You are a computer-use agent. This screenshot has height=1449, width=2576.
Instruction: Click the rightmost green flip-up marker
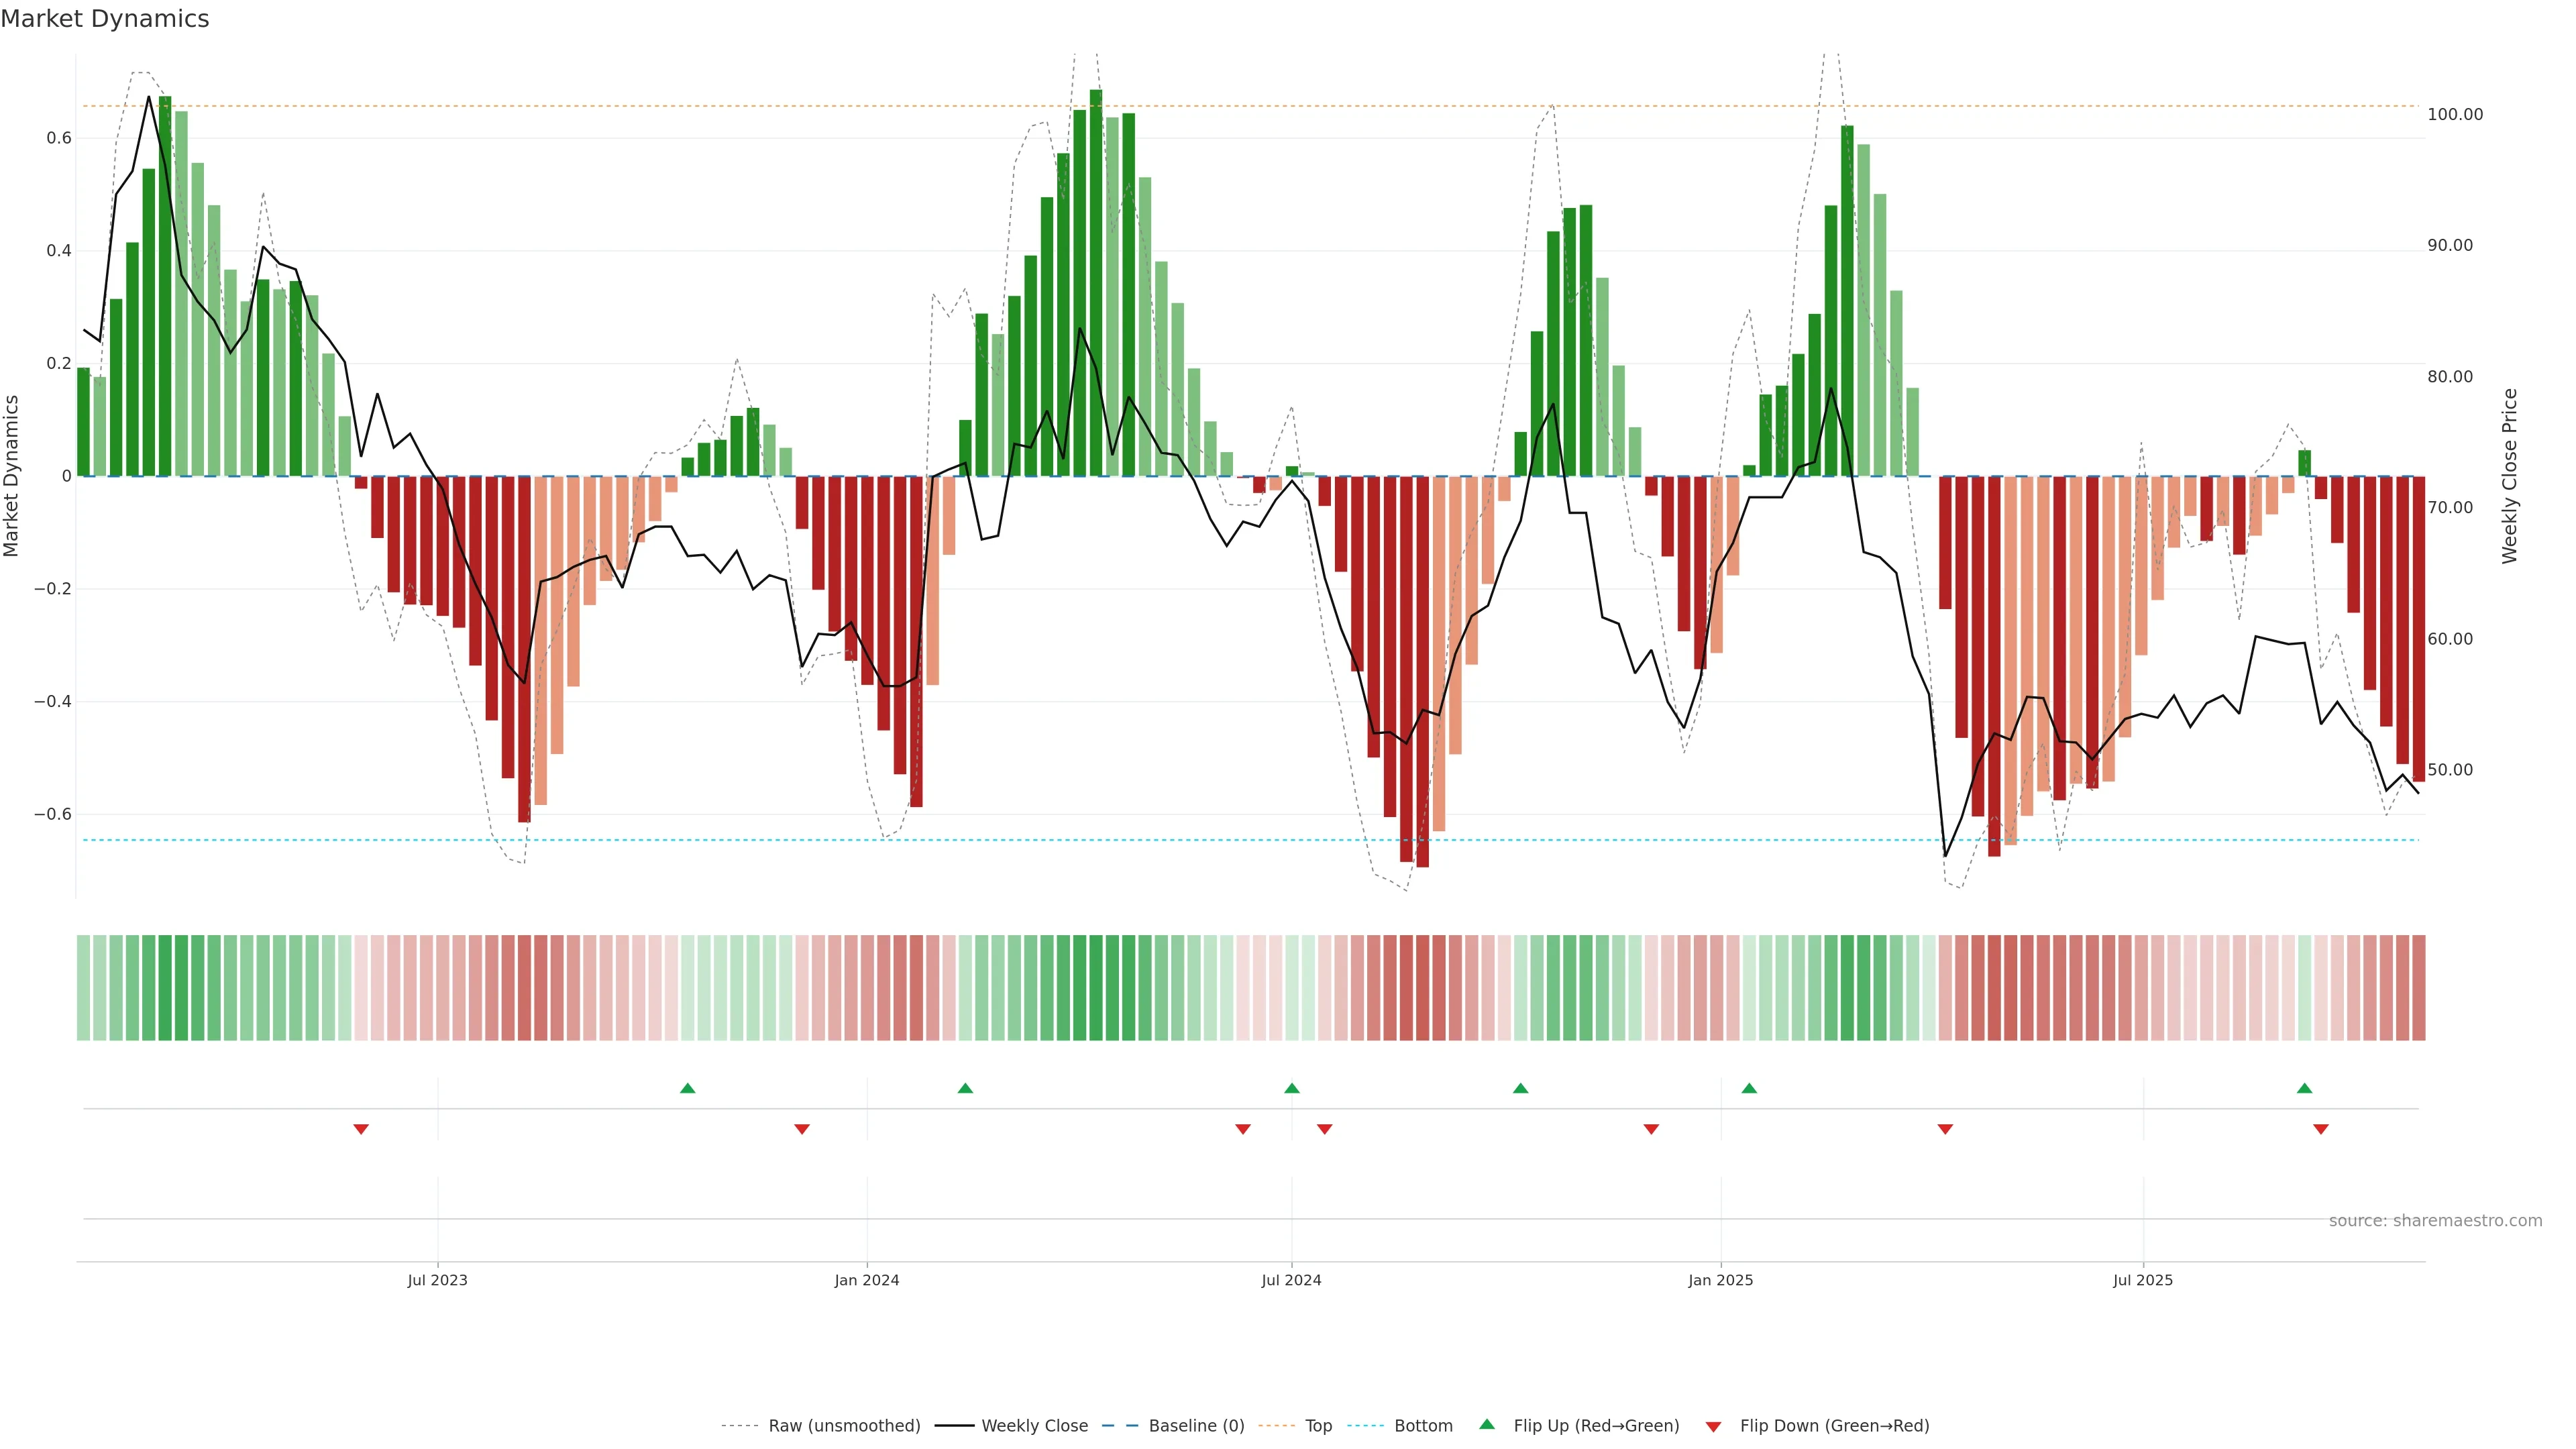[x=2304, y=1088]
